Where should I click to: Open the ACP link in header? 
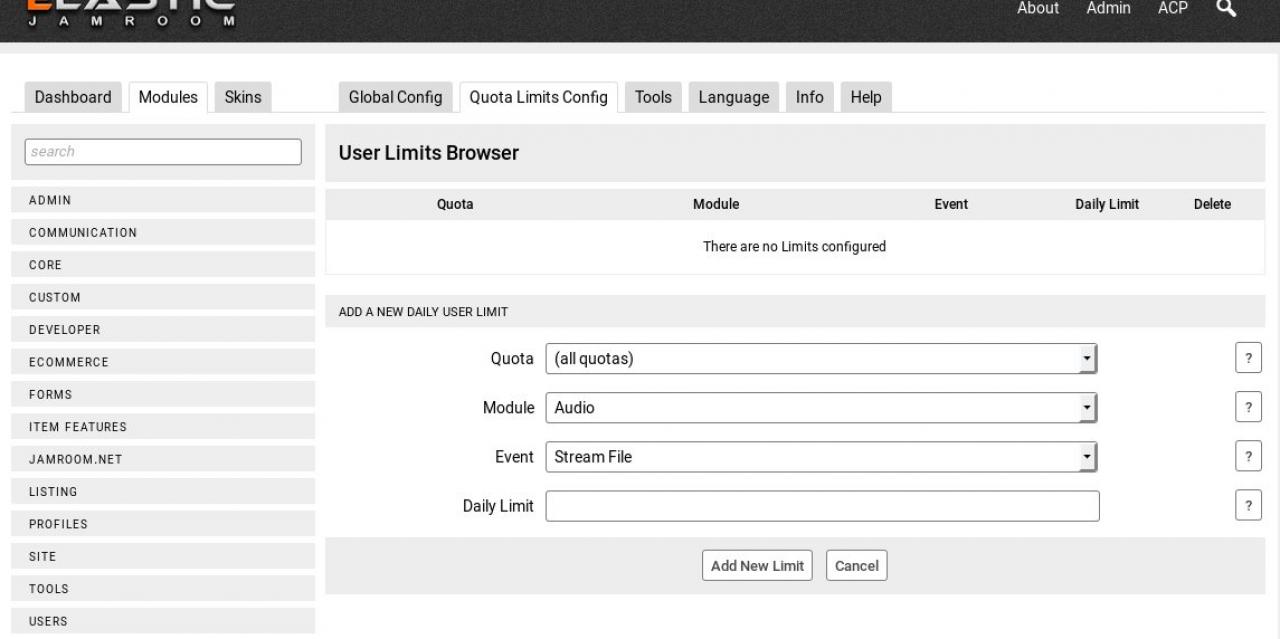pos(1172,8)
